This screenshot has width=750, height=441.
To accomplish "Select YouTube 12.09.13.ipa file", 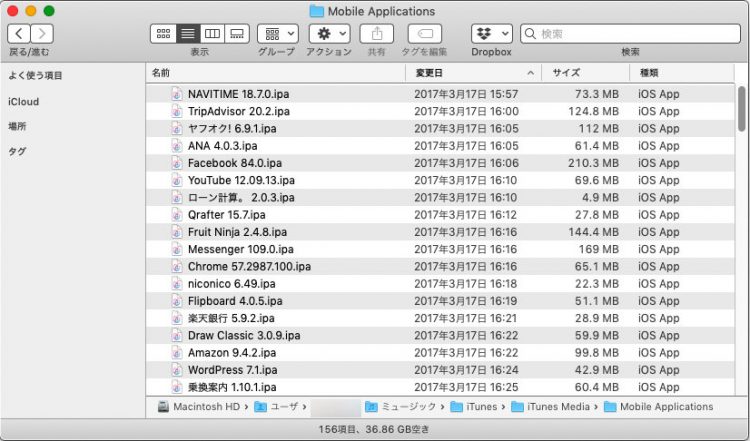I will 440,180.
